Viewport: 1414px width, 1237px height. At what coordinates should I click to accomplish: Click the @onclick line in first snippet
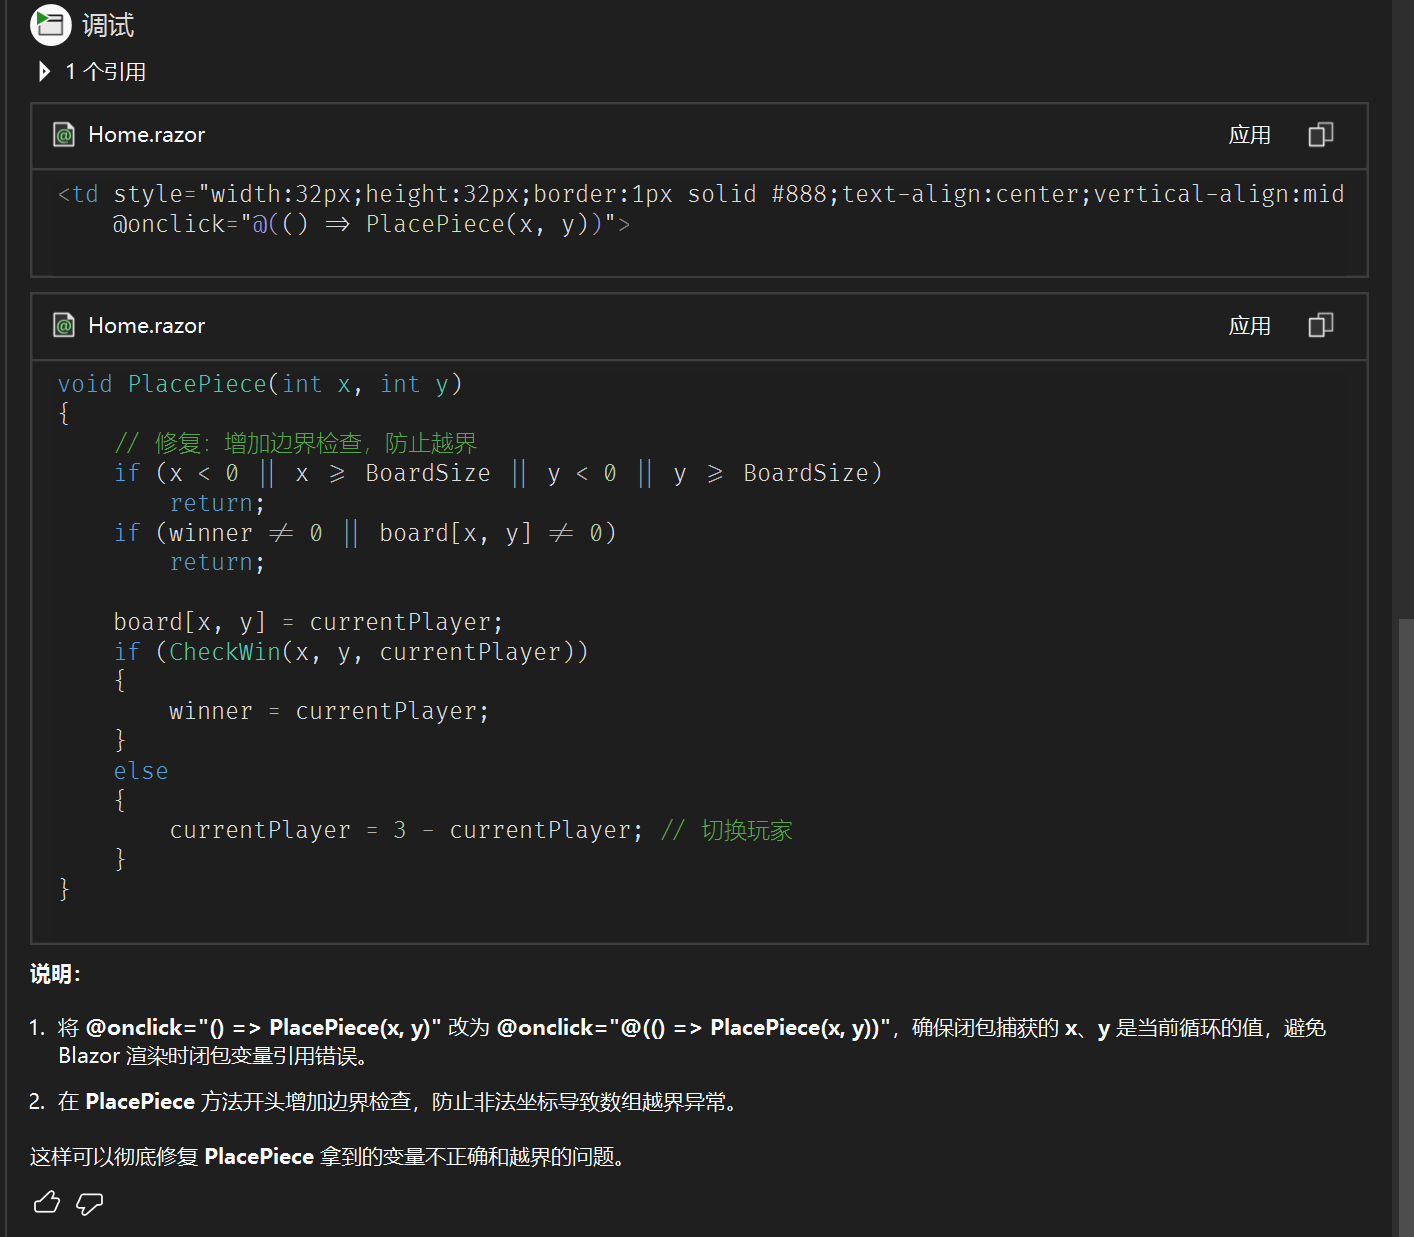pyautogui.click(x=370, y=224)
